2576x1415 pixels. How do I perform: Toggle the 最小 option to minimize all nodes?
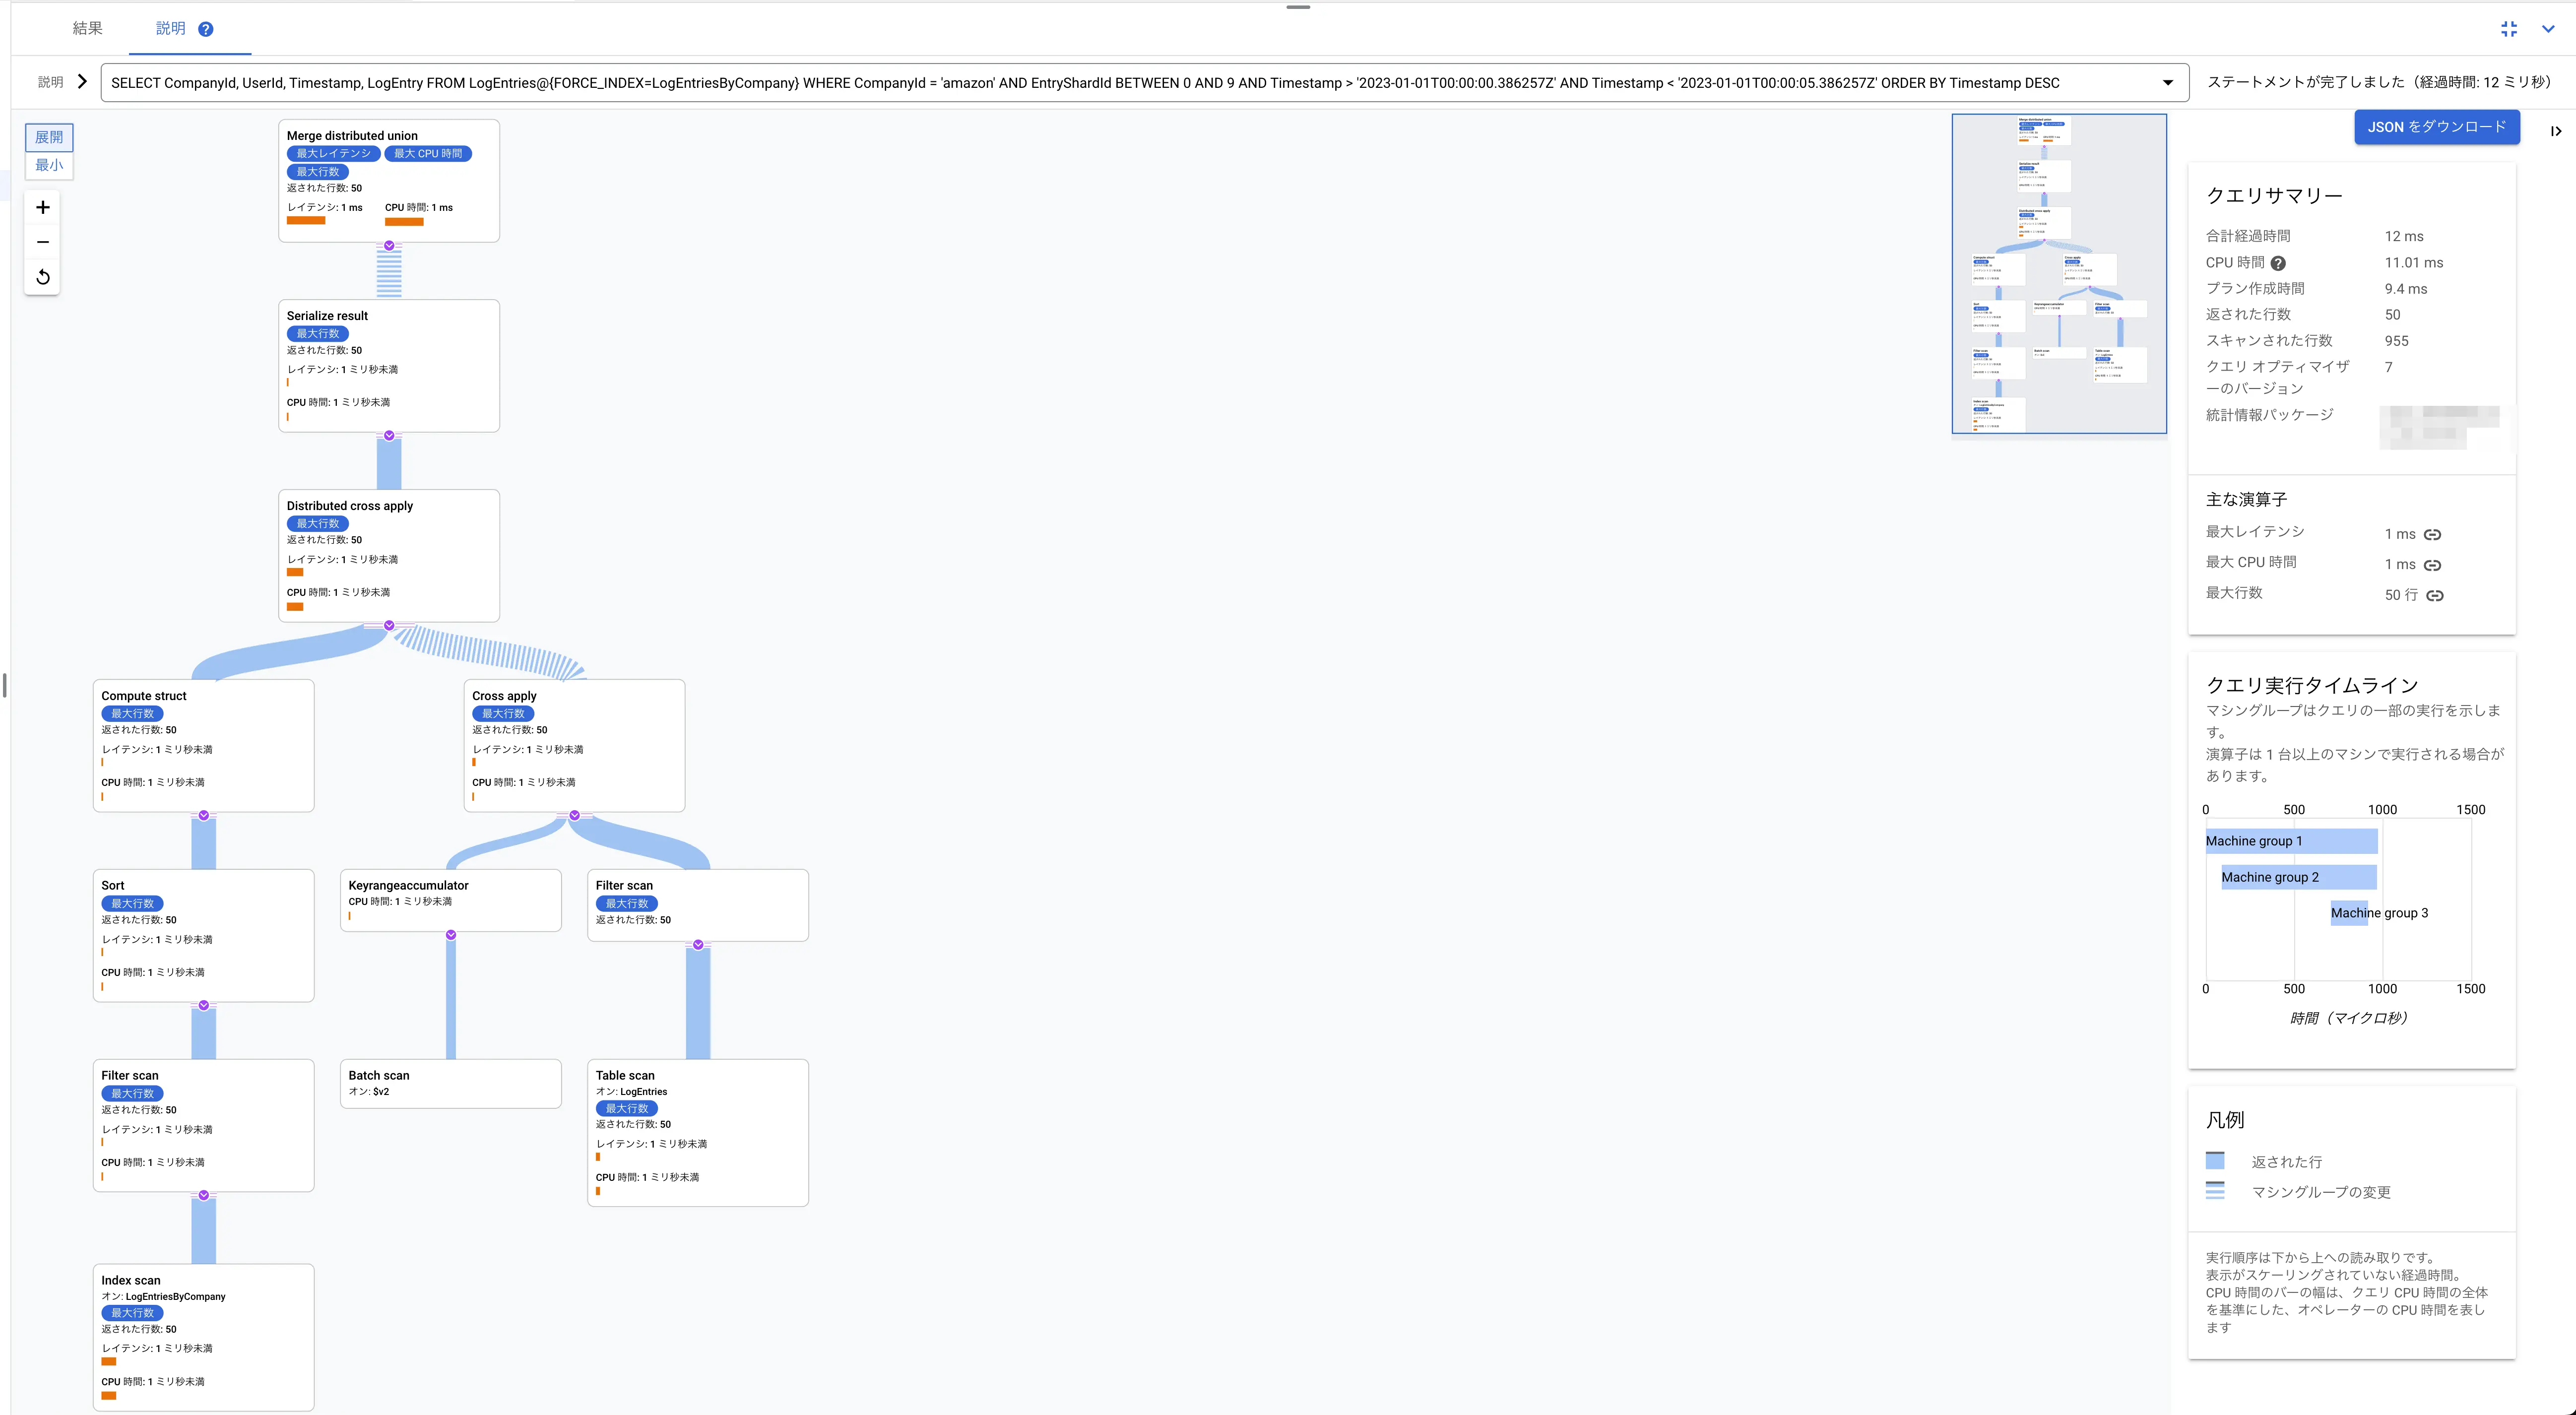[48, 165]
